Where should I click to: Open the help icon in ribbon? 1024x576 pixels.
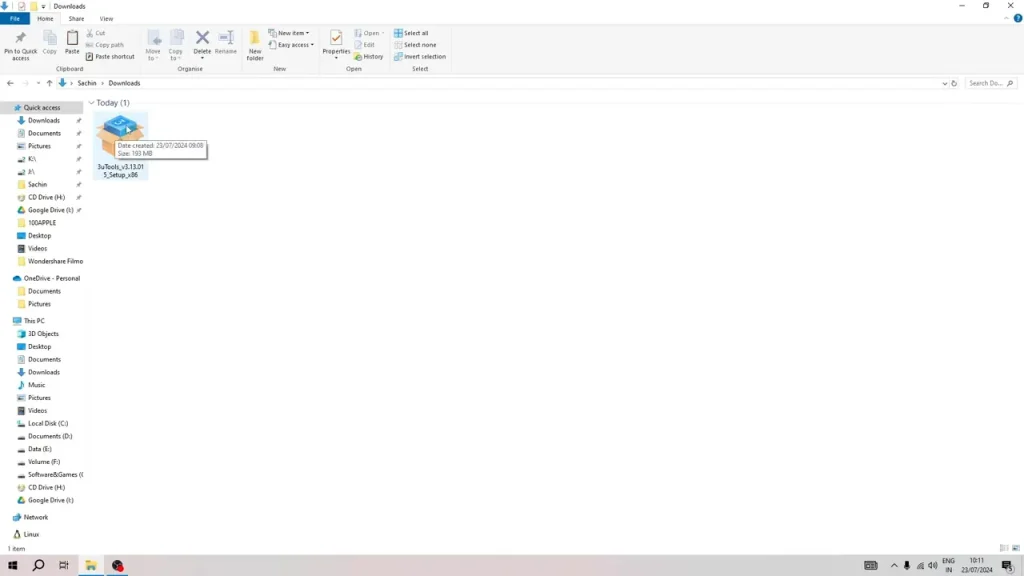click(x=1017, y=18)
